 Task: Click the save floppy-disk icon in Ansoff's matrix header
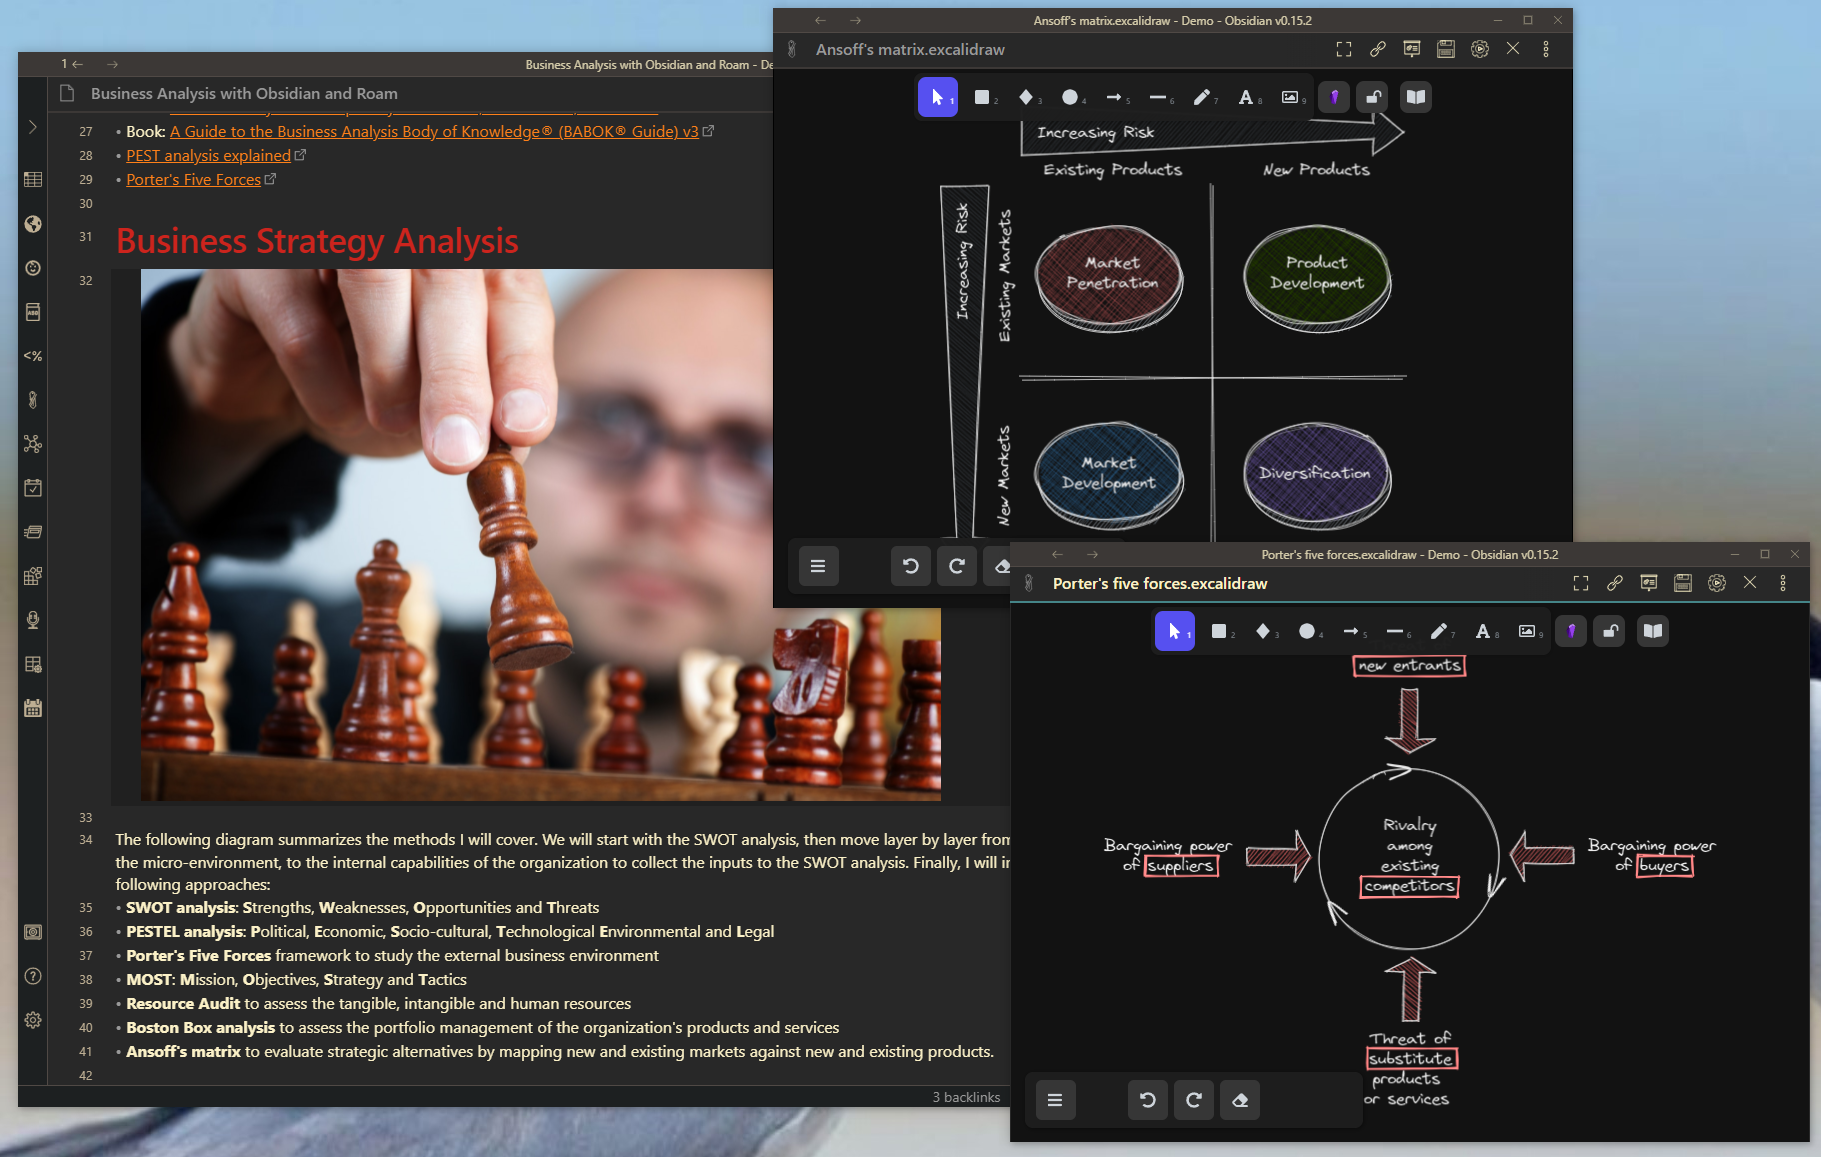[x=1446, y=49]
